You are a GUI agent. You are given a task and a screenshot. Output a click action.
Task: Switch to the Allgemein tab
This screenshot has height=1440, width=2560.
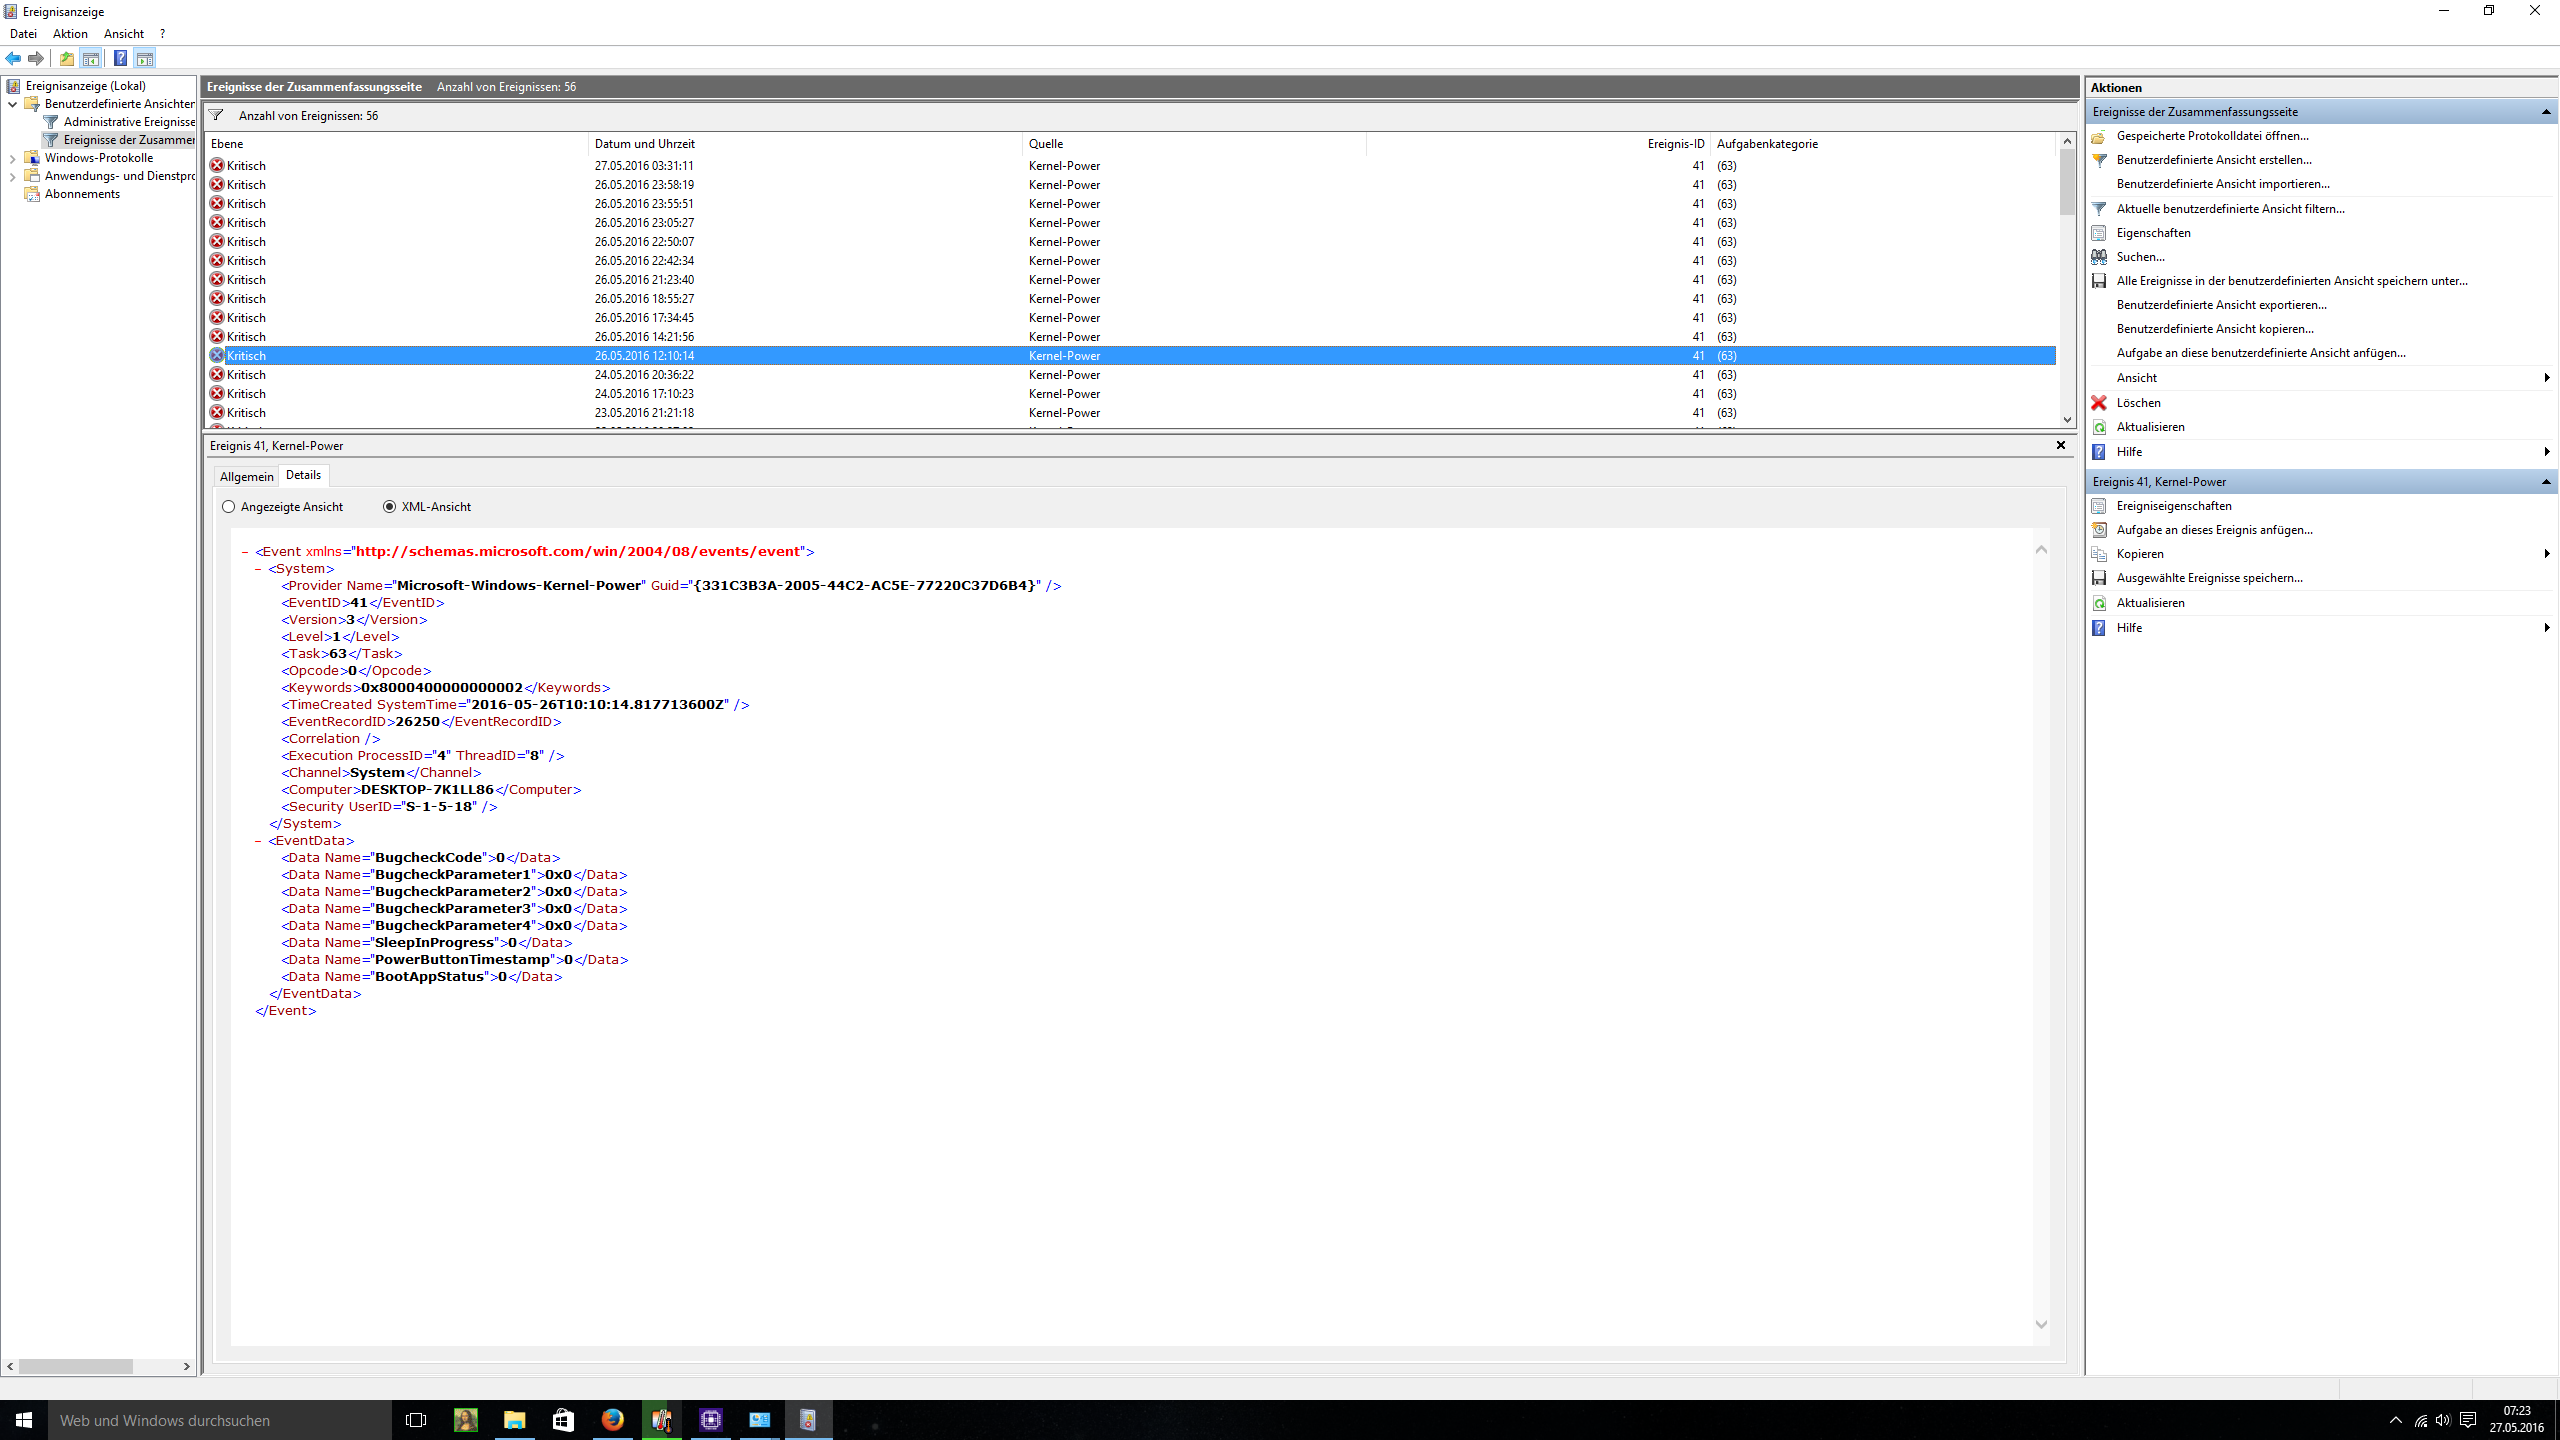[246, 477]
